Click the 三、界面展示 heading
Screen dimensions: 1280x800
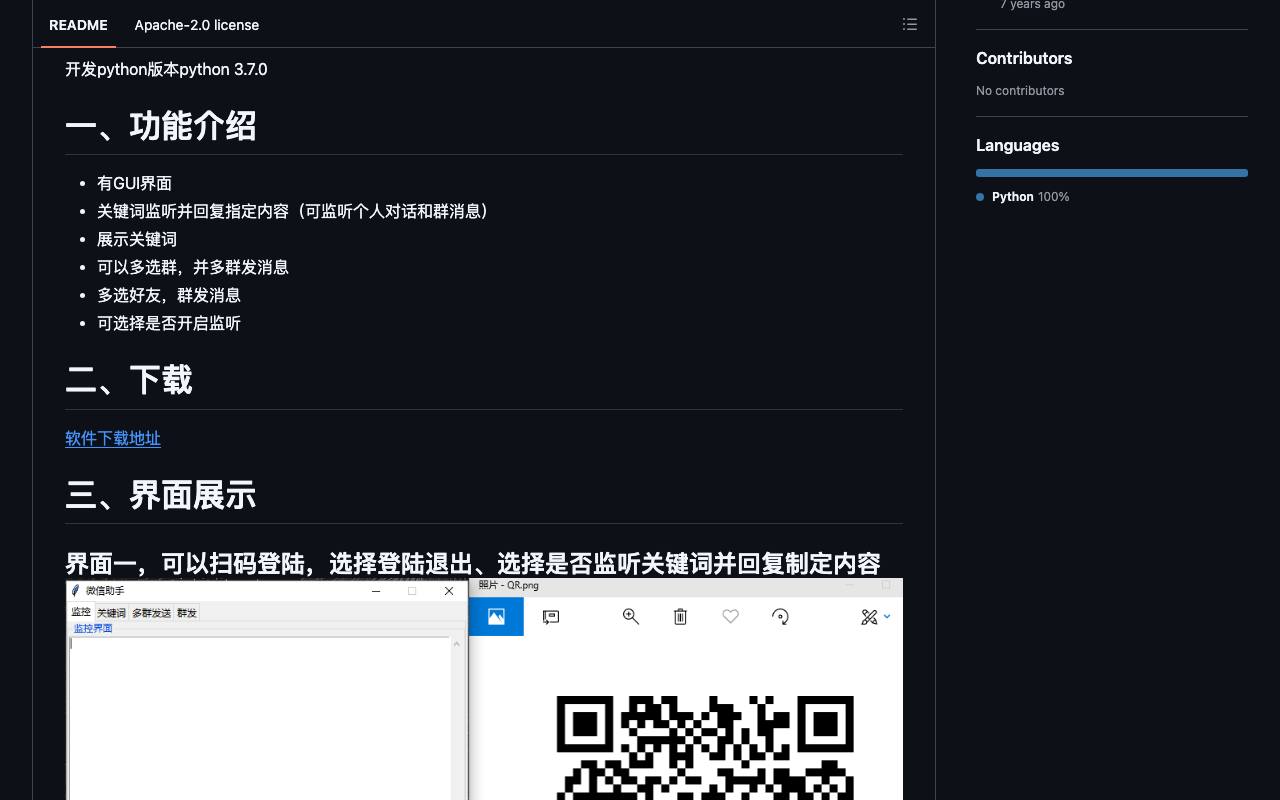(161, 495)
